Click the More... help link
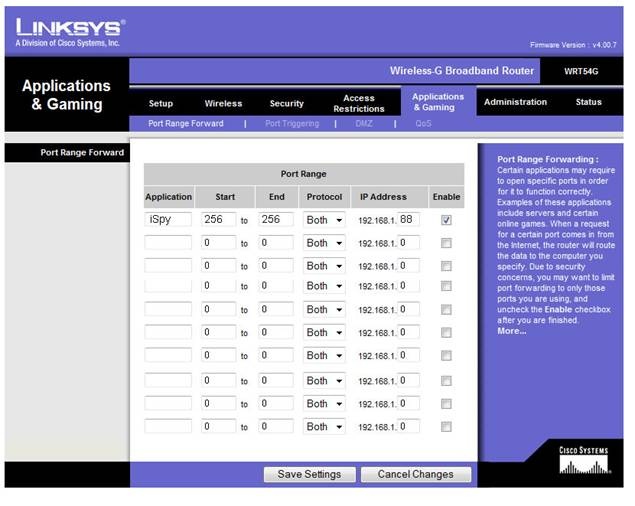635x506 pixels. pyautogui.click(x=511, y=331)
